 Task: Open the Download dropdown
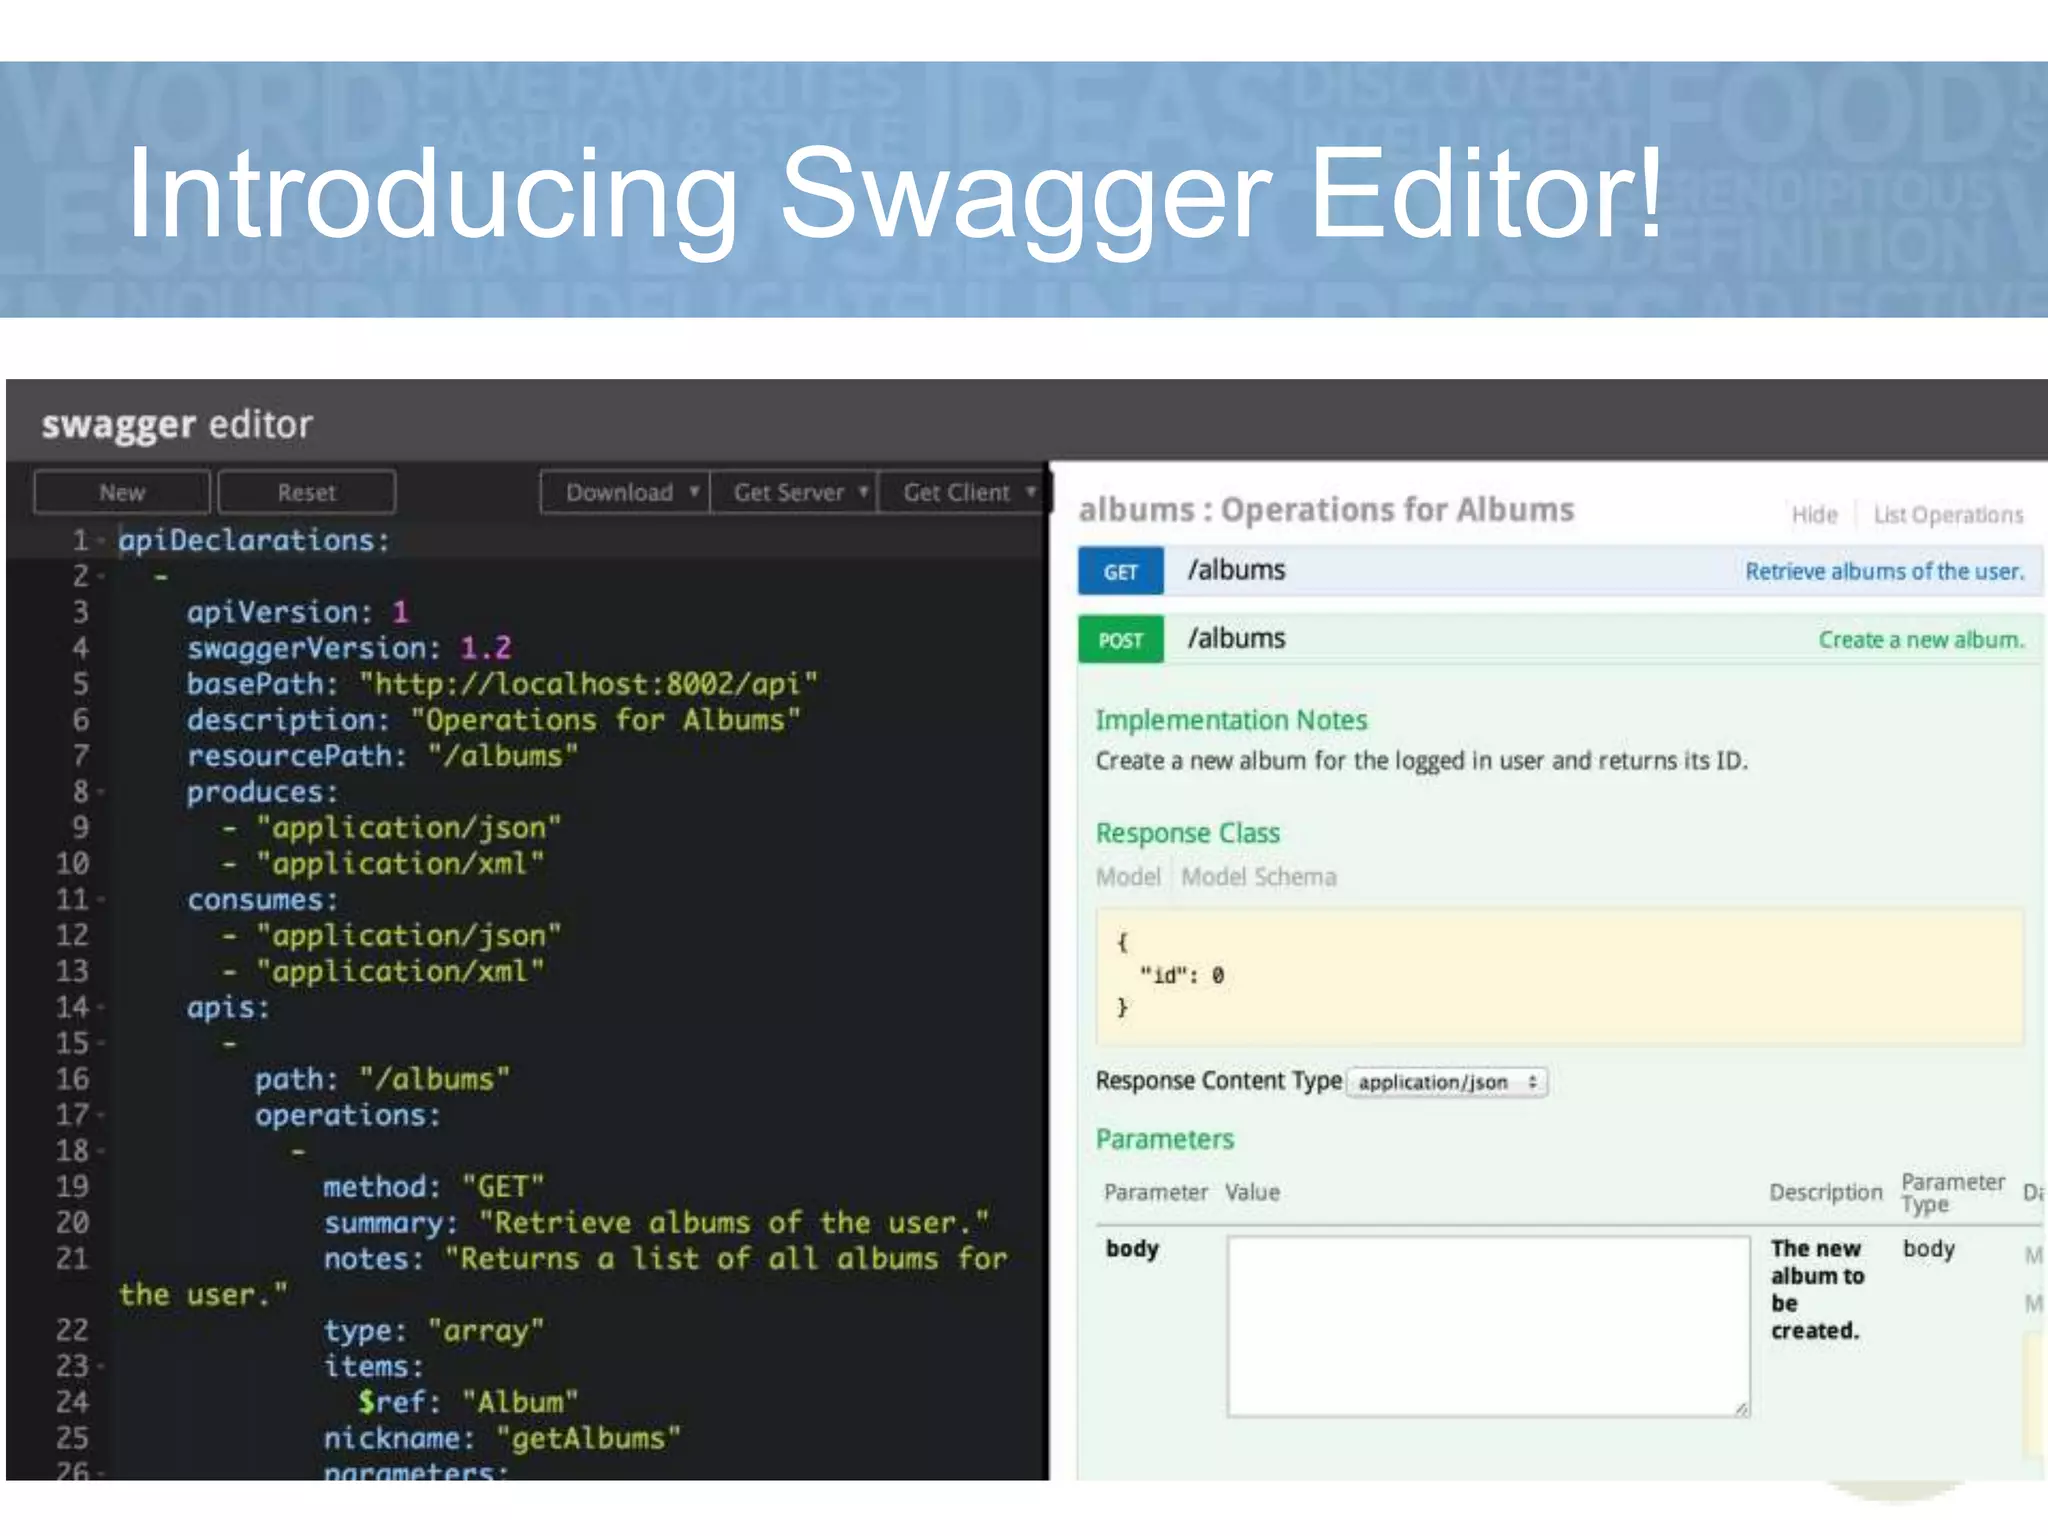coord(625,492)
